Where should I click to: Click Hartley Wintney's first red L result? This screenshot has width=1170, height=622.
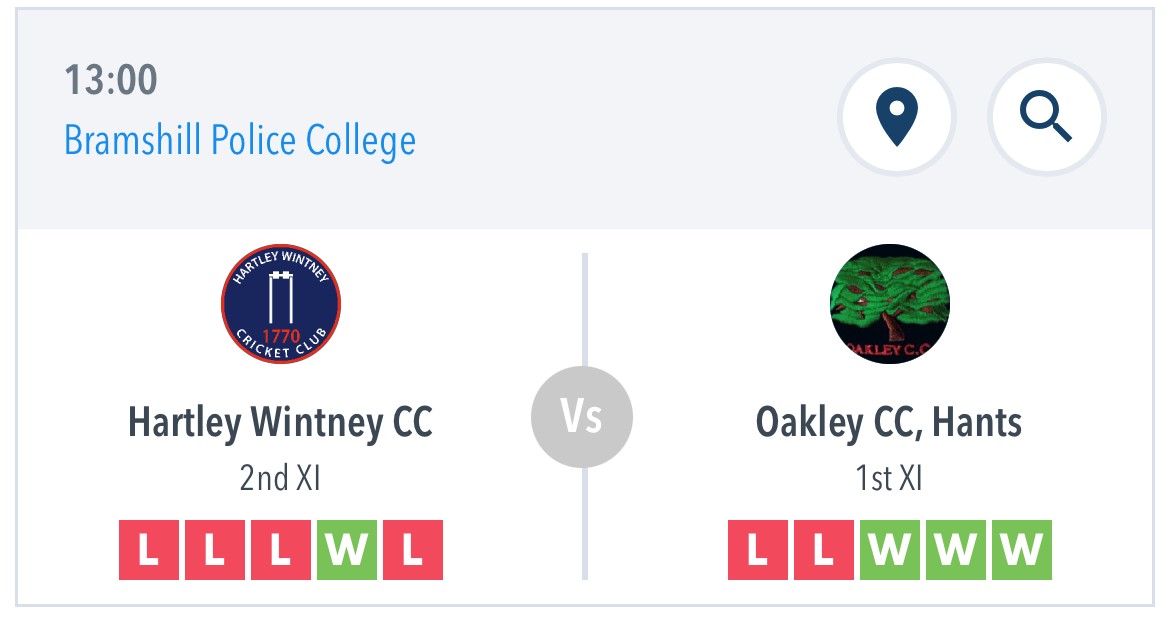[x=148, y=550]
